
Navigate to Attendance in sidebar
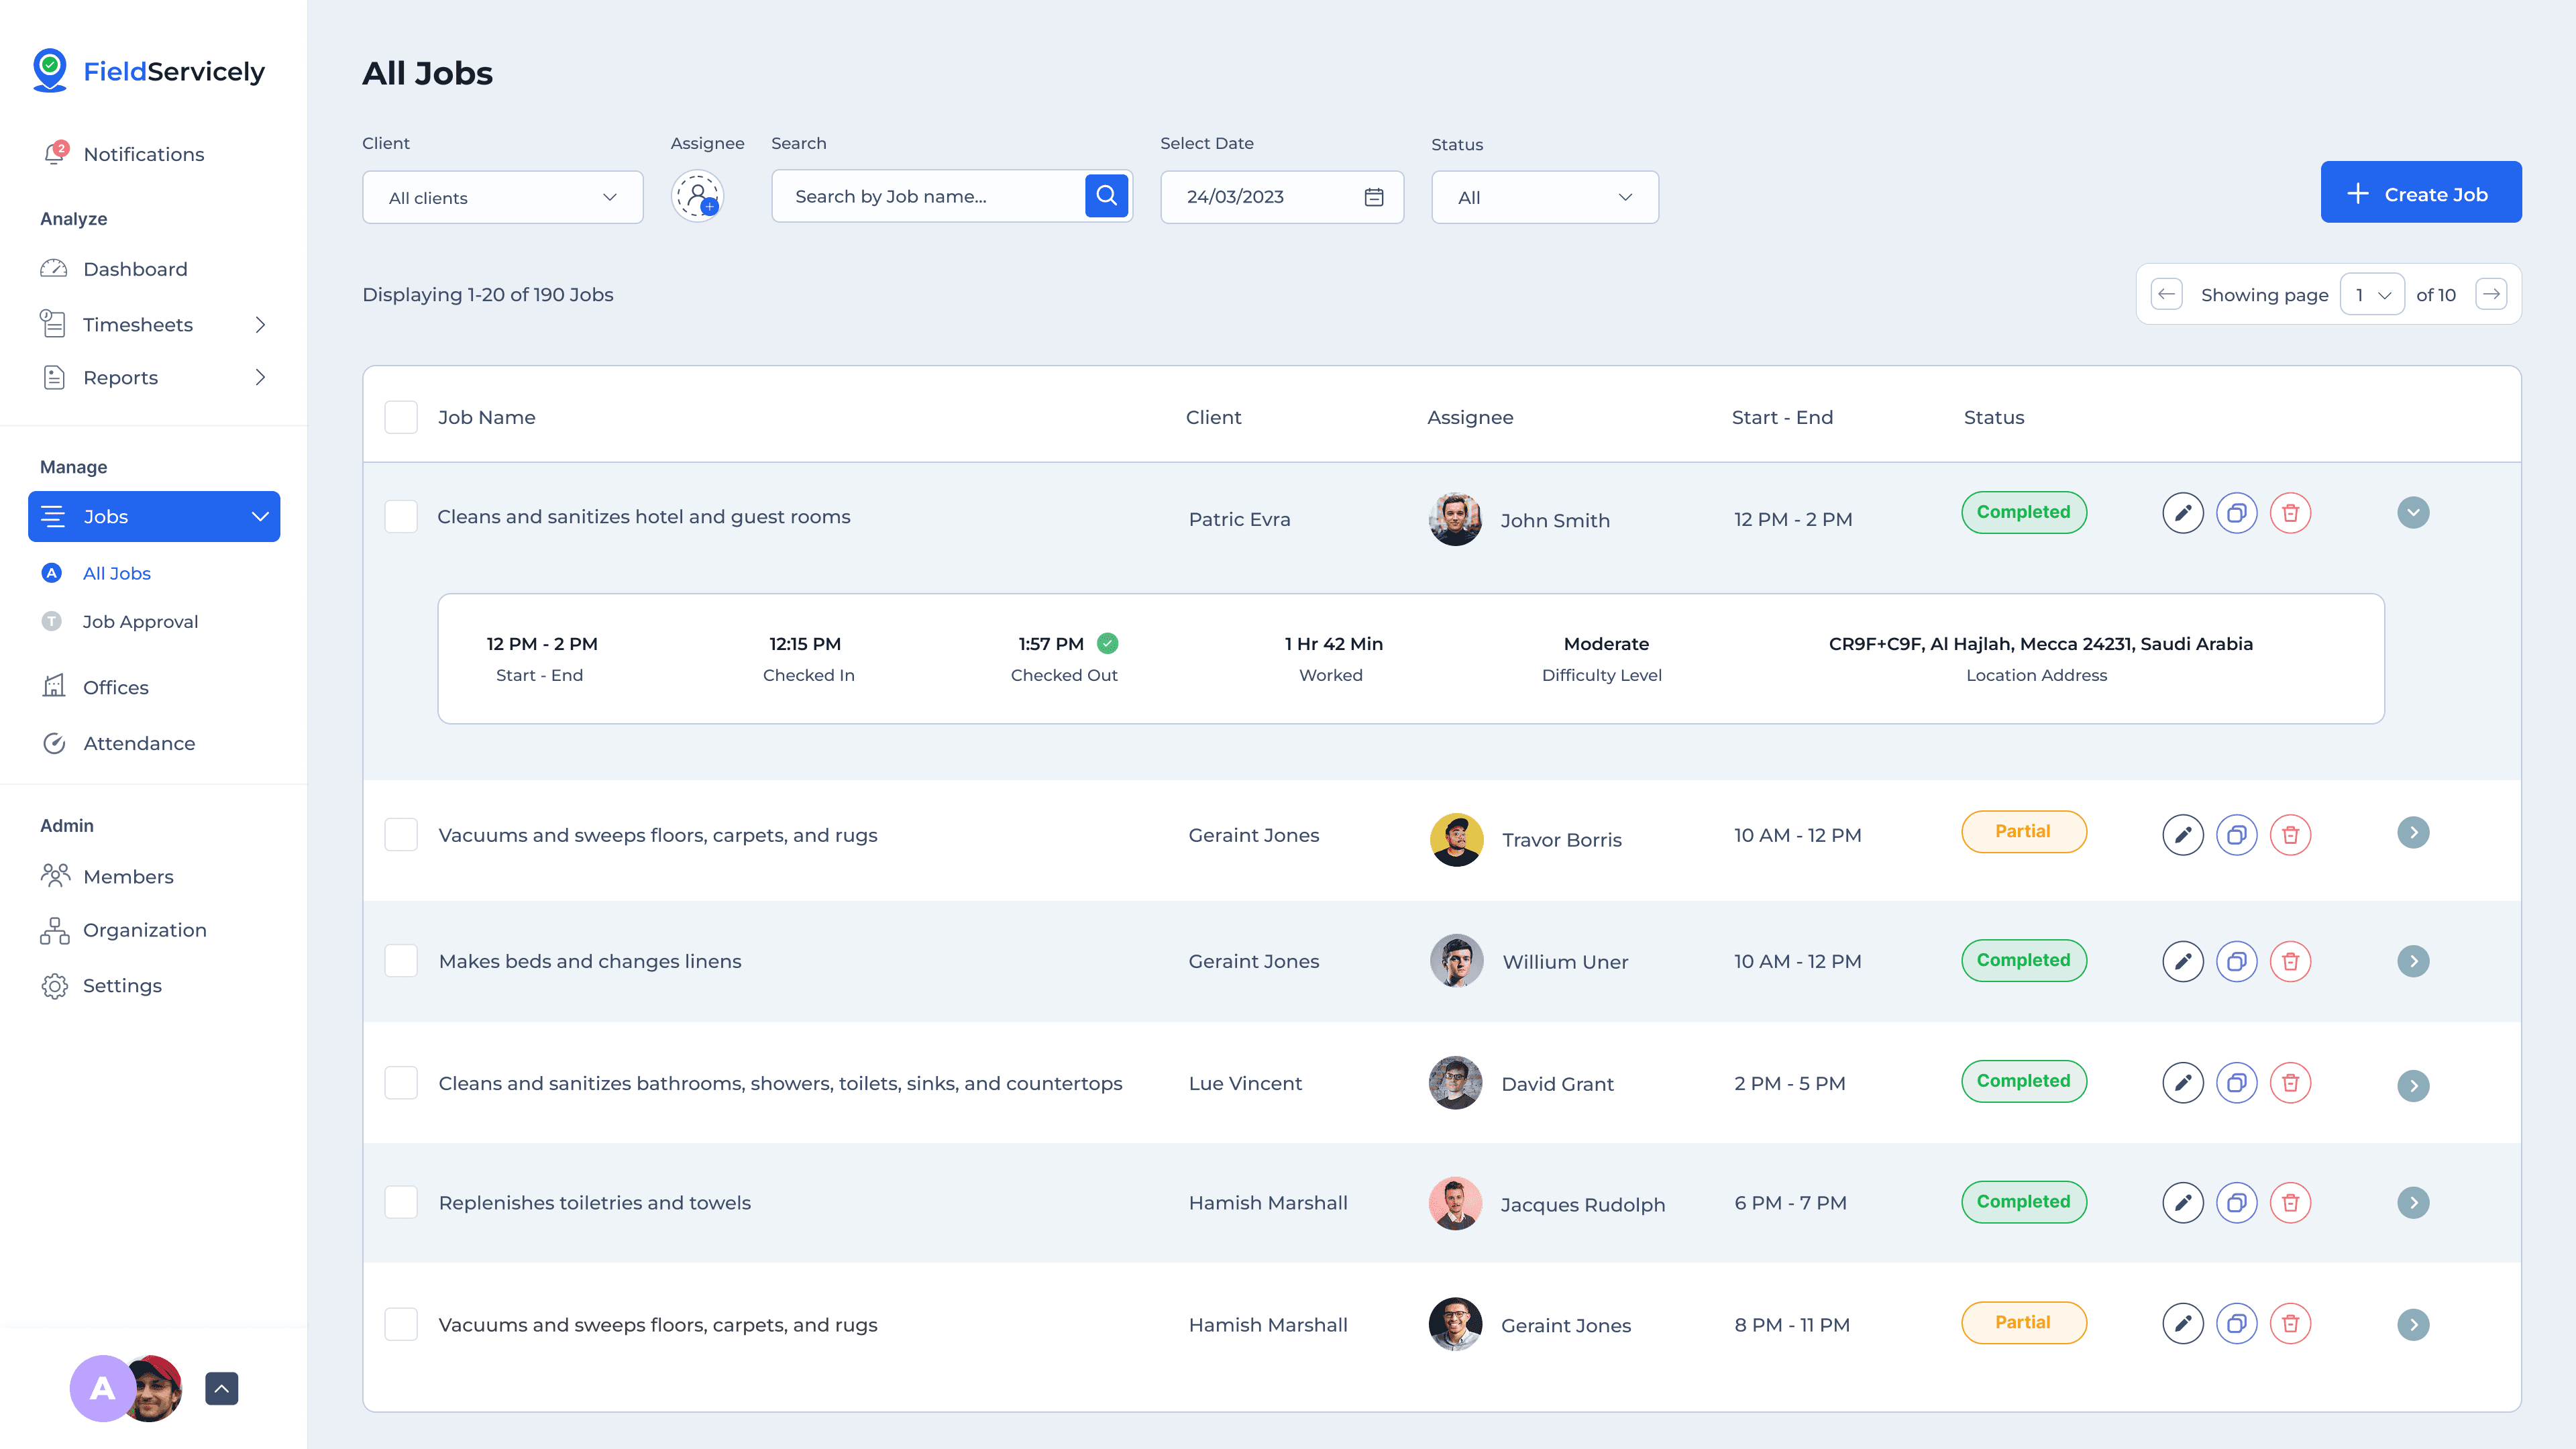[139, 743]
